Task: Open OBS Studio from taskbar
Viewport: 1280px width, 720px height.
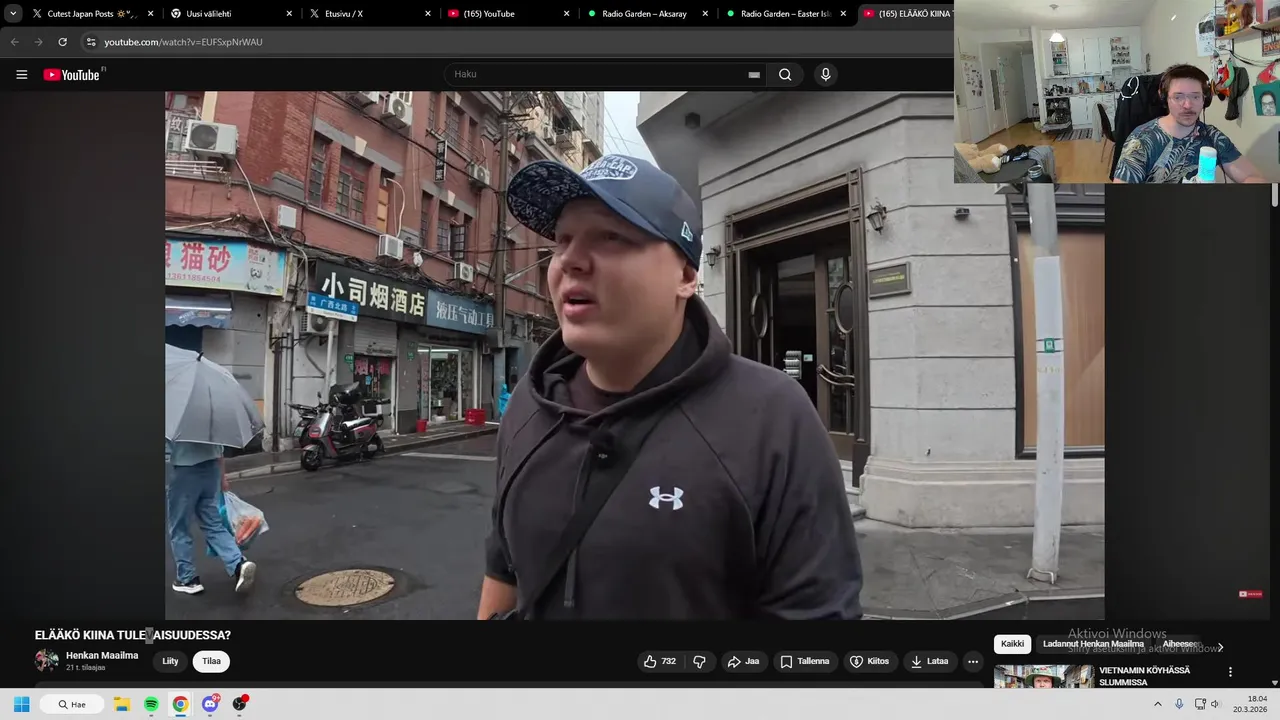Action: coord(239,704)
